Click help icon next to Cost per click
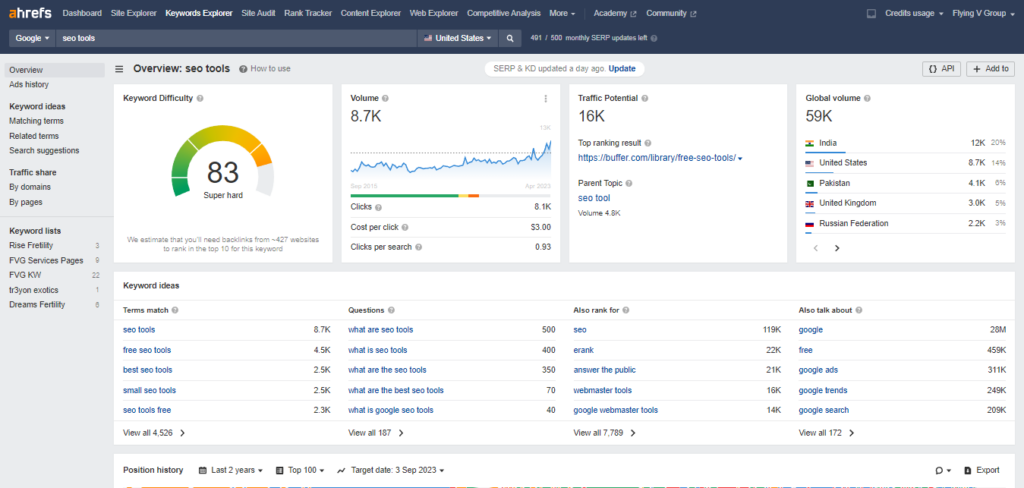 [x=405, y=227]
